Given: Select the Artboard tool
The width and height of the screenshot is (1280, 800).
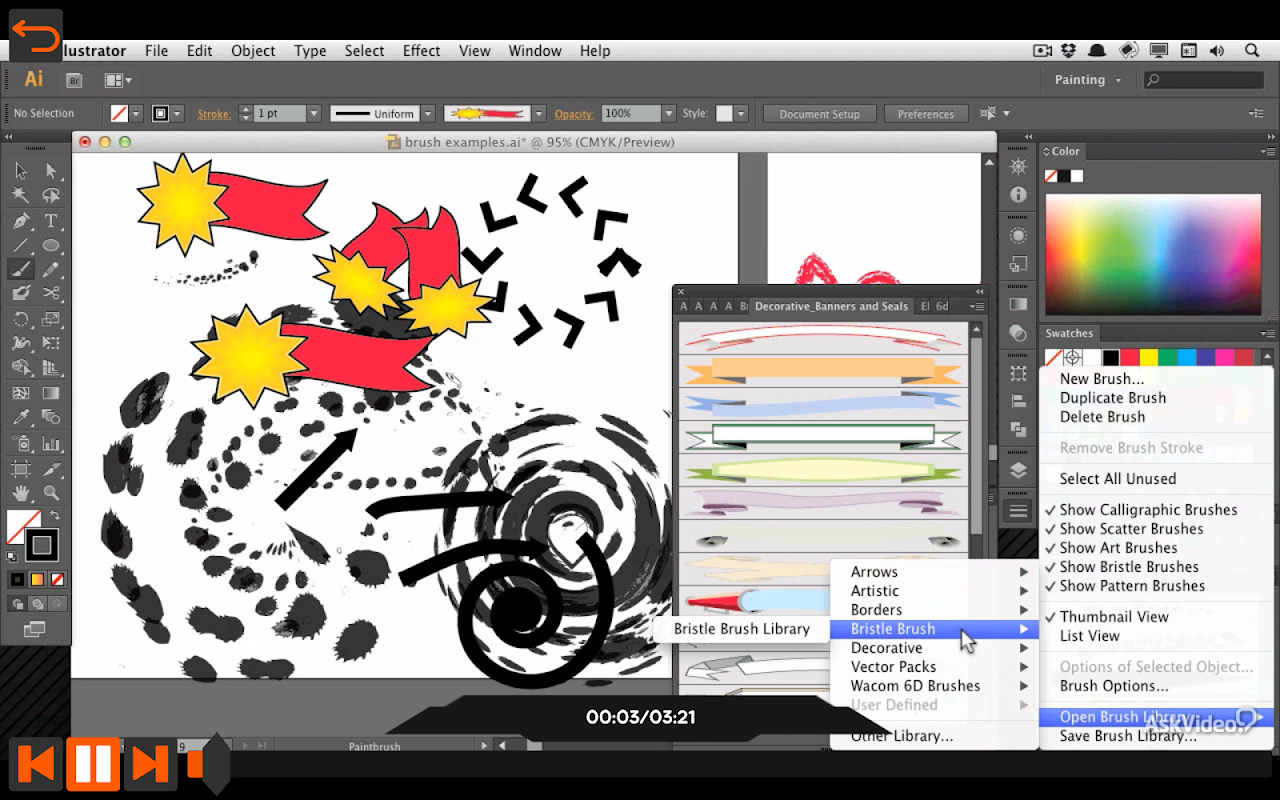Looking at the screenshot, I should pyautogui.click(x=21, y=468).
